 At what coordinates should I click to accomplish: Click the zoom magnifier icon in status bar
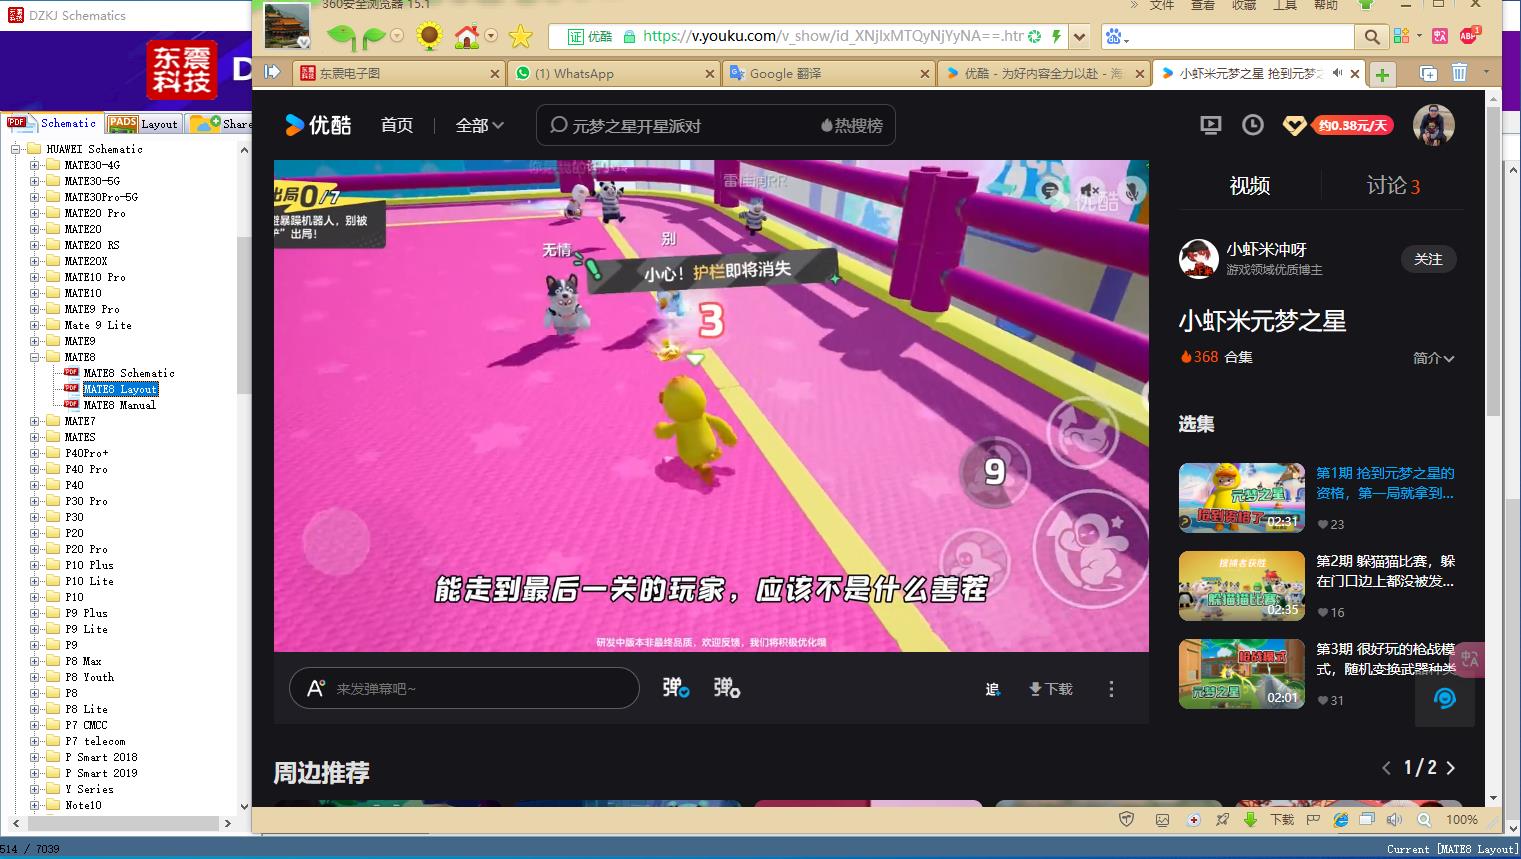point(1424,819)
